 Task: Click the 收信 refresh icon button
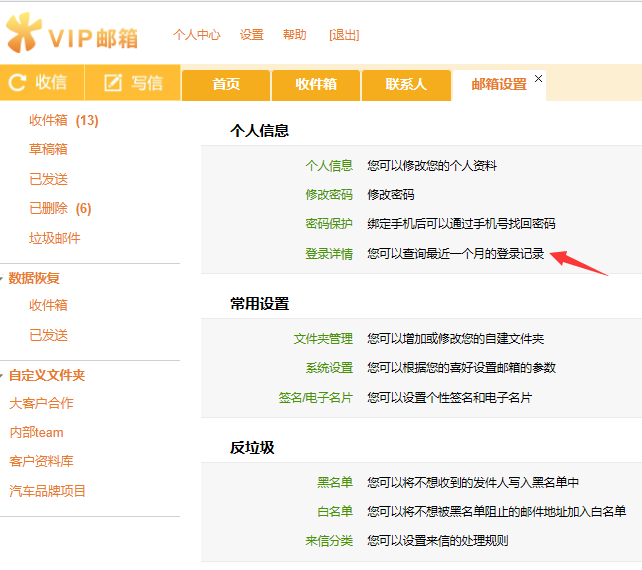tap(17, 83)
